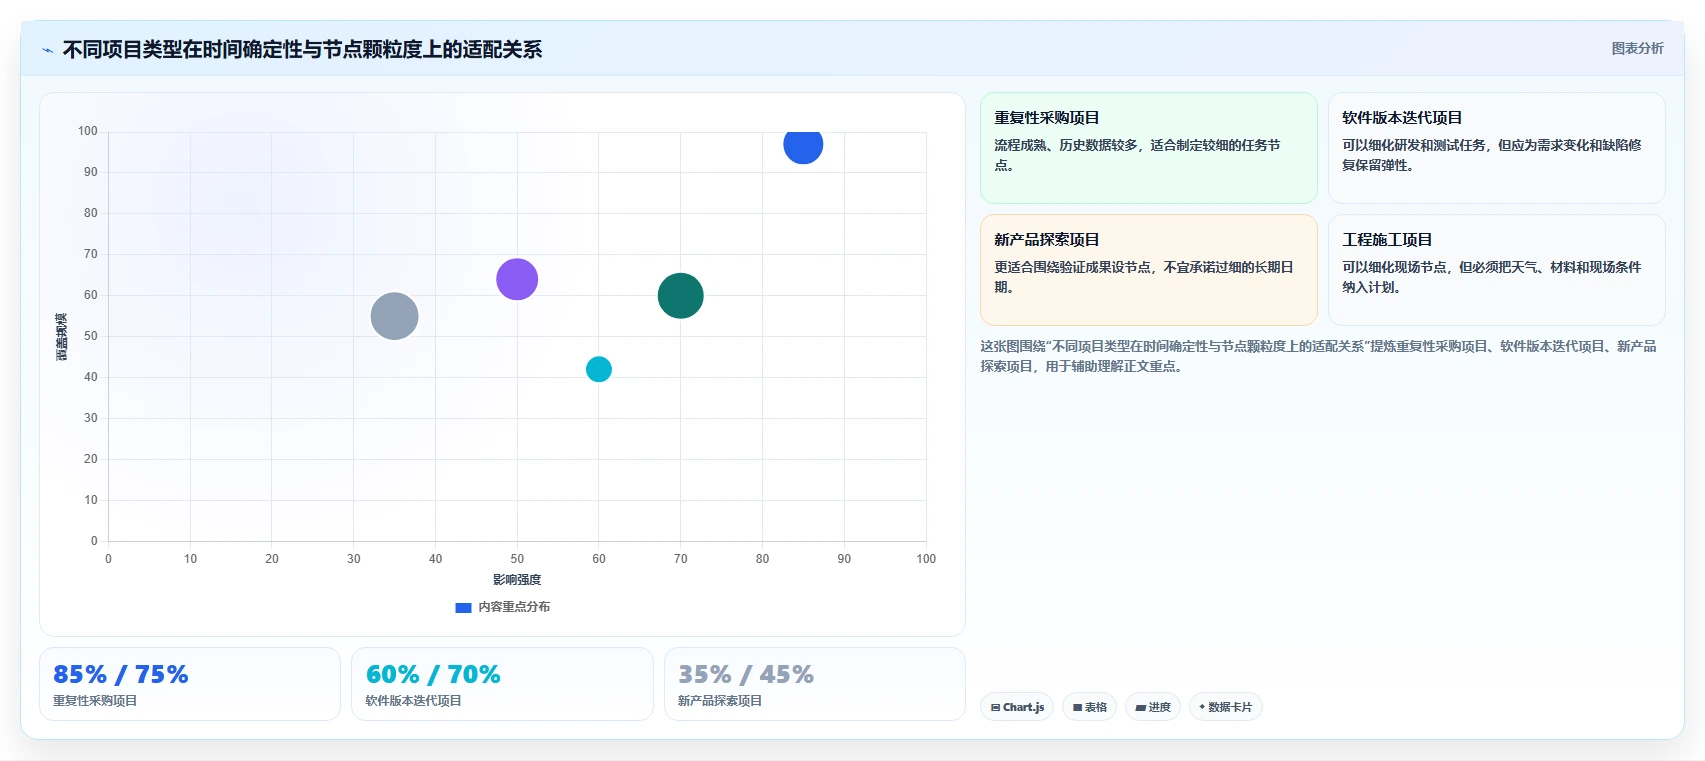1705x761 pixels.
Task: Click the small cyan bubble in the chart
Action: pyautogui.click(x=599, y=369)
